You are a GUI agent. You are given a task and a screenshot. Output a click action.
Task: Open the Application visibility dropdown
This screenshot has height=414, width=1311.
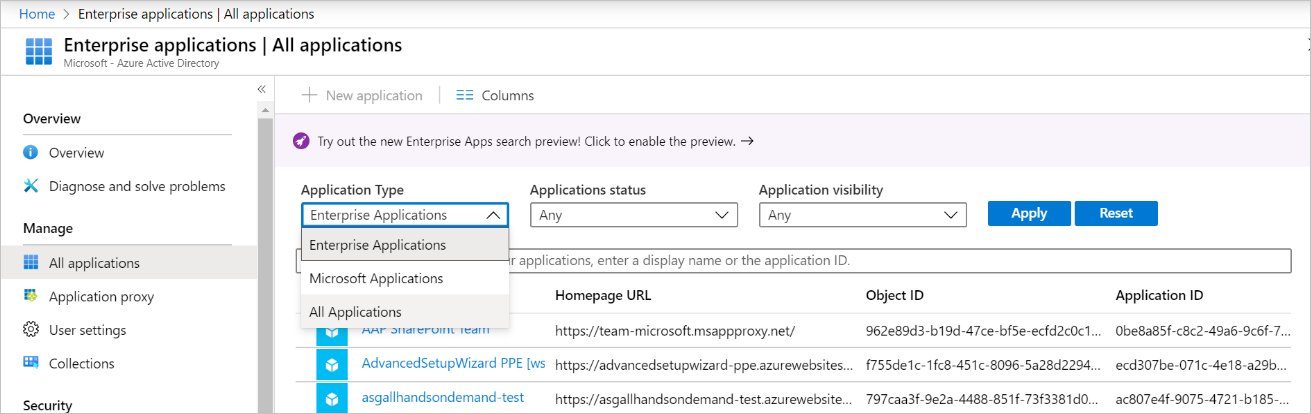click(863, 215)
